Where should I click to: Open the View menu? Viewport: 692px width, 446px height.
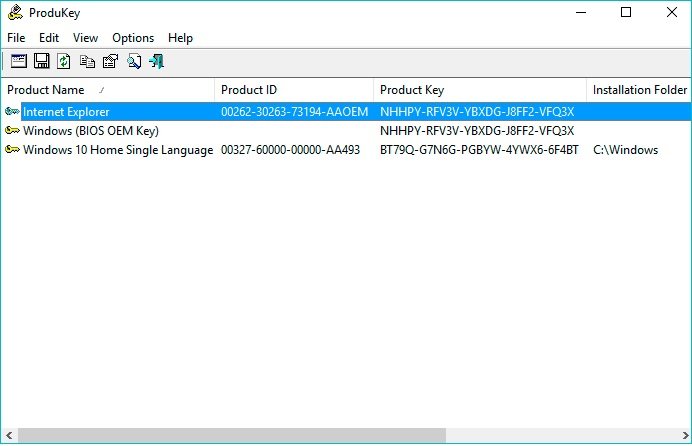pos(86,38)
